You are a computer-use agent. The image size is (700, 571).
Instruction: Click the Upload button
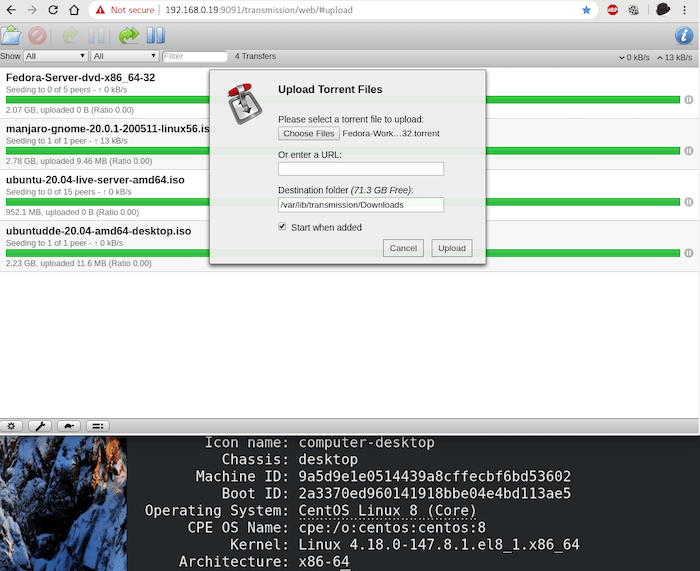pos(452,248)
